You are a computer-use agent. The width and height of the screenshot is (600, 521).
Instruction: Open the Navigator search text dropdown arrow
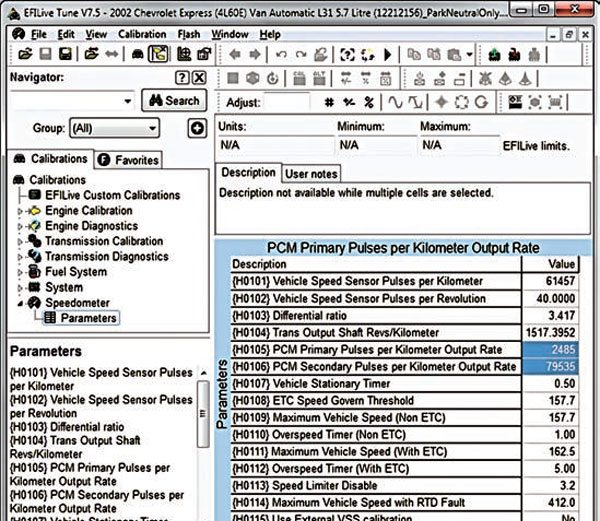pos(127,101)
